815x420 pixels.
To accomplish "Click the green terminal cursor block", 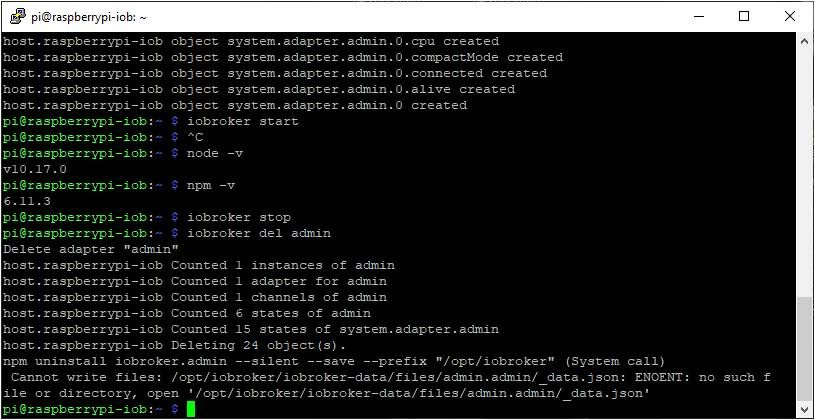I will point(191,410).
